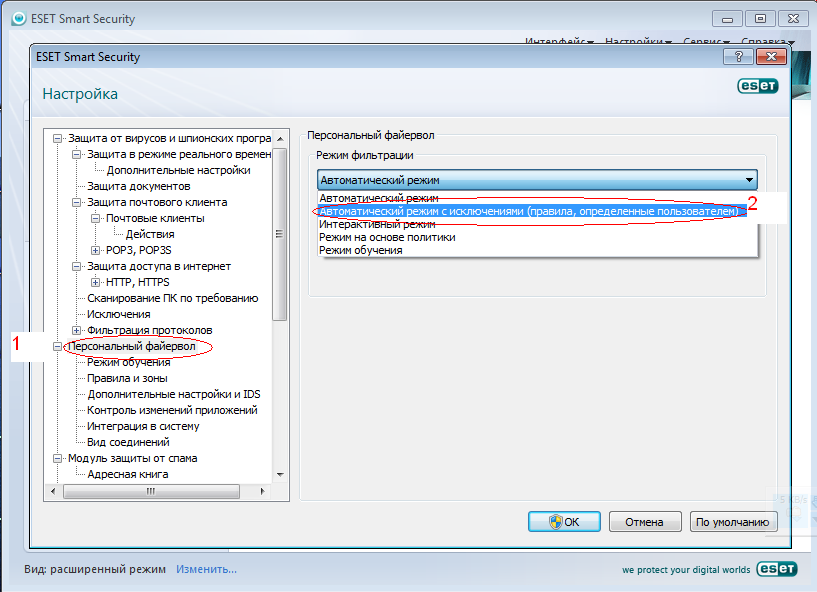
Task: Click the tree scroll left arrow
Action: point(53,491)
